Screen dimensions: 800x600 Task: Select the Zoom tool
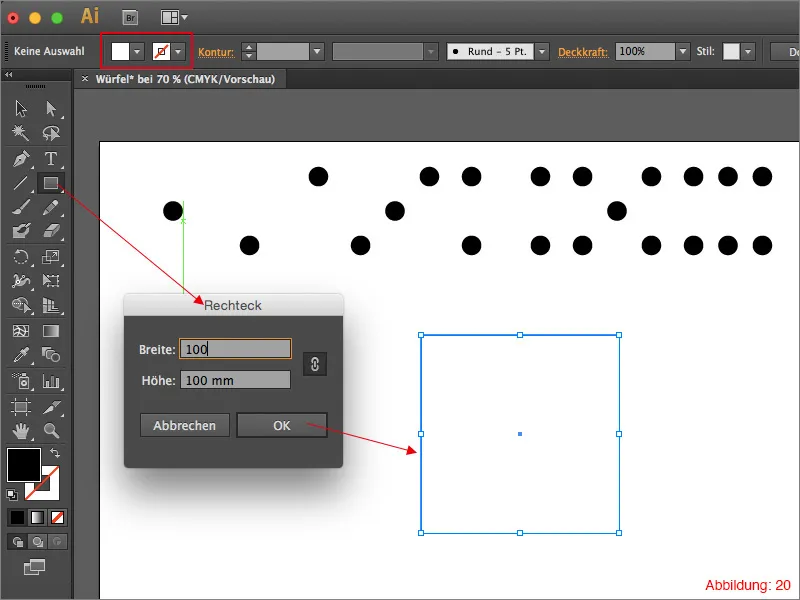51,431
